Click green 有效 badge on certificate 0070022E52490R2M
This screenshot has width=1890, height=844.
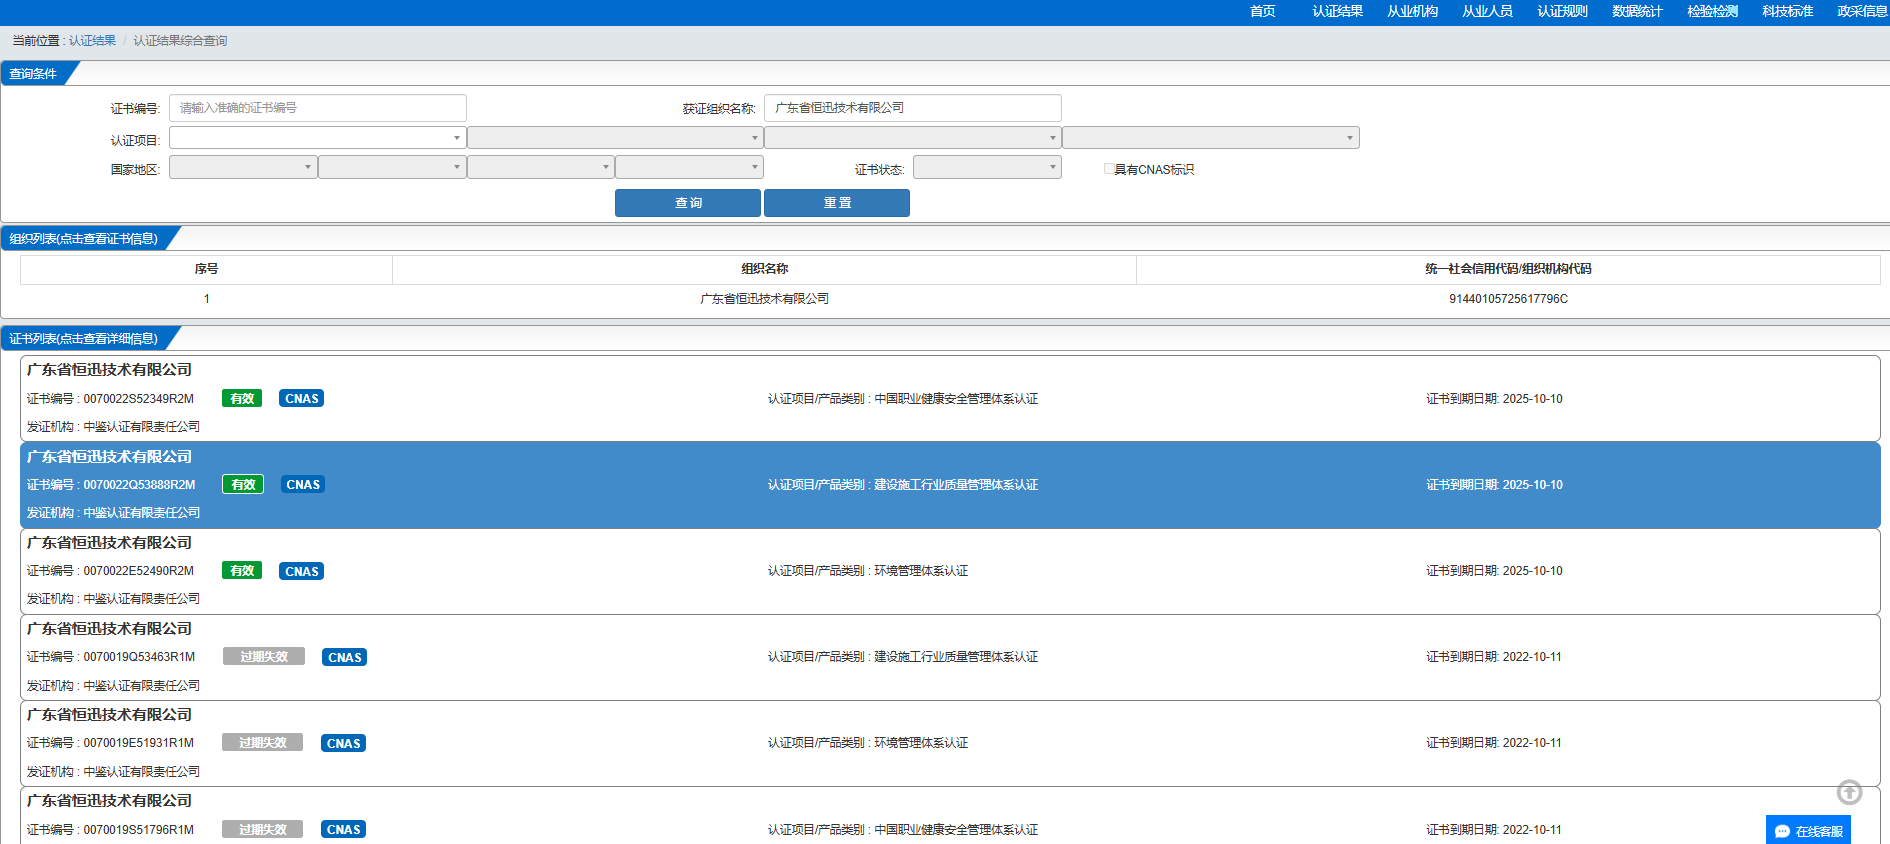pyautogui.click(x=242, y=571)
